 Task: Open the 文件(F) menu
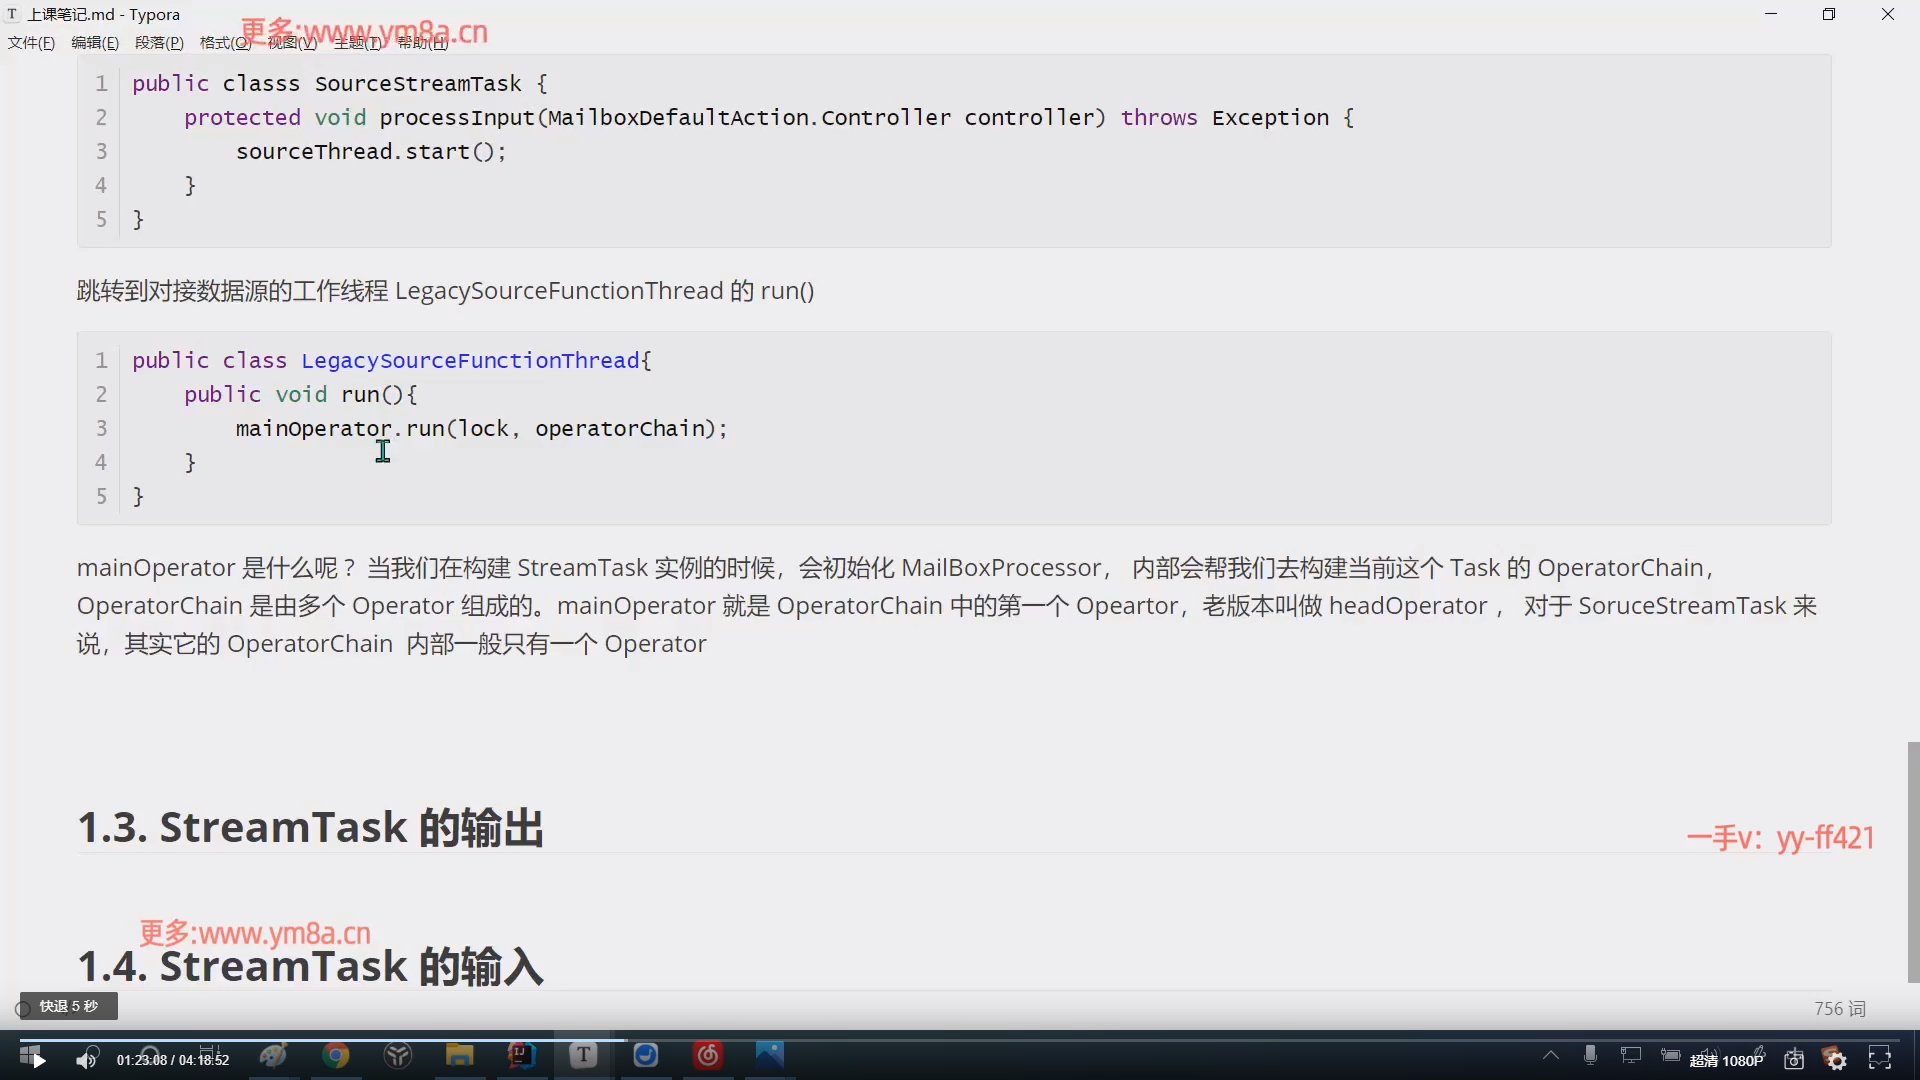(31, 43)
